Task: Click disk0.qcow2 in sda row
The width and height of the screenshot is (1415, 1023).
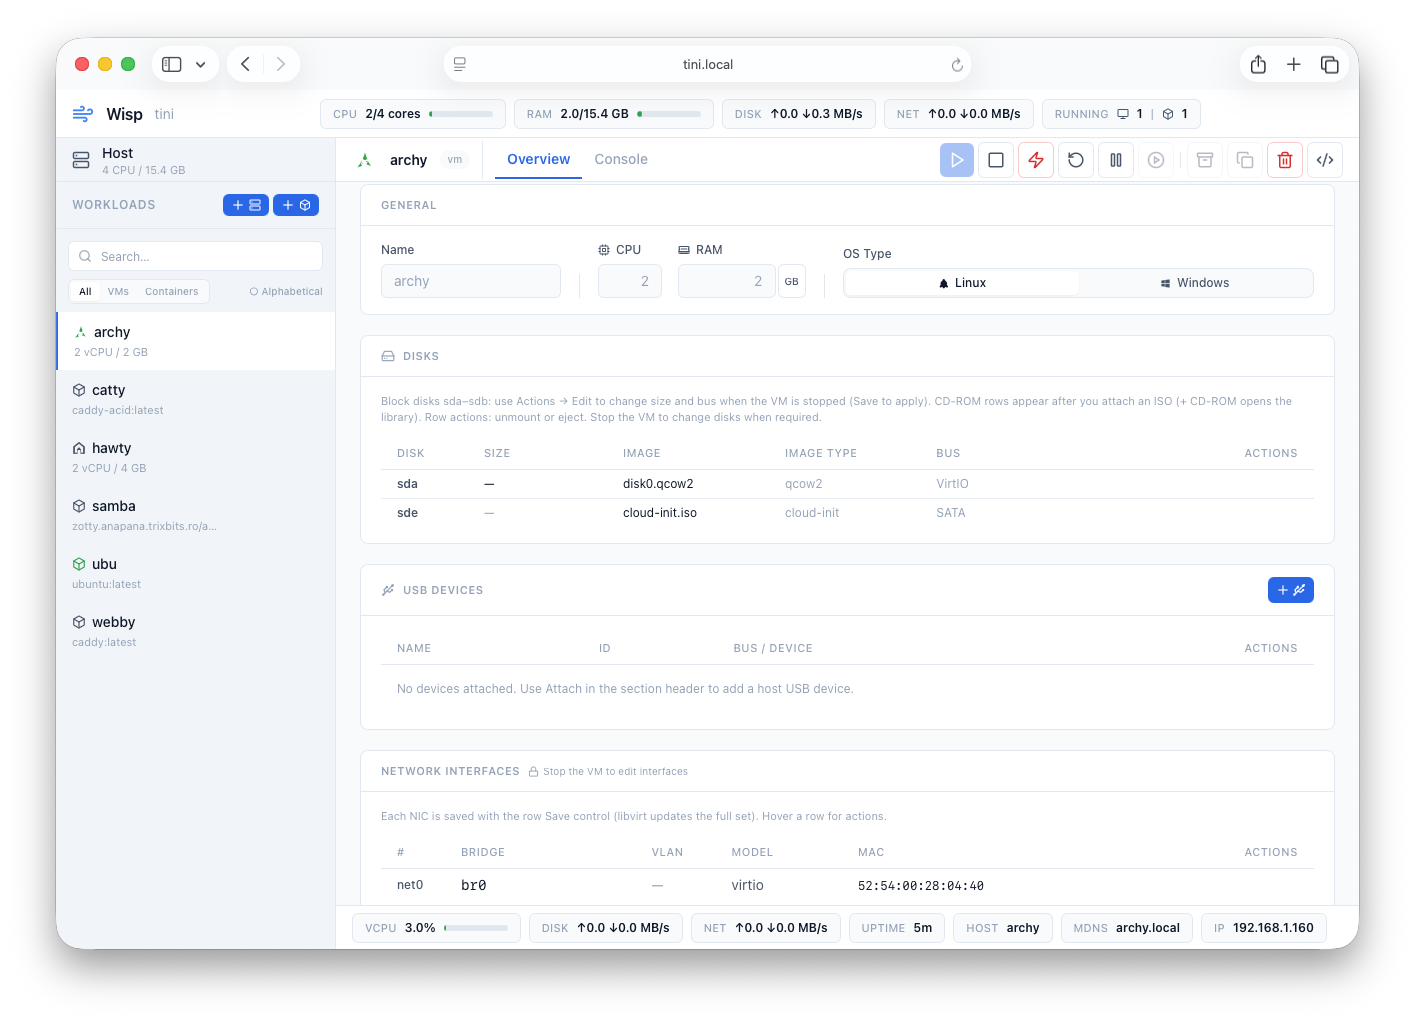Action: tap(658, 484)
